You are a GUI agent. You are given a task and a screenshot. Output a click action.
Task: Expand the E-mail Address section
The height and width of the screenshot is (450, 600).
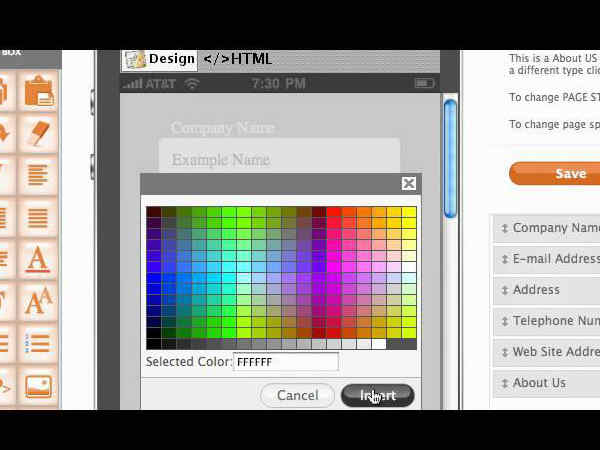(x=548, y=259)
